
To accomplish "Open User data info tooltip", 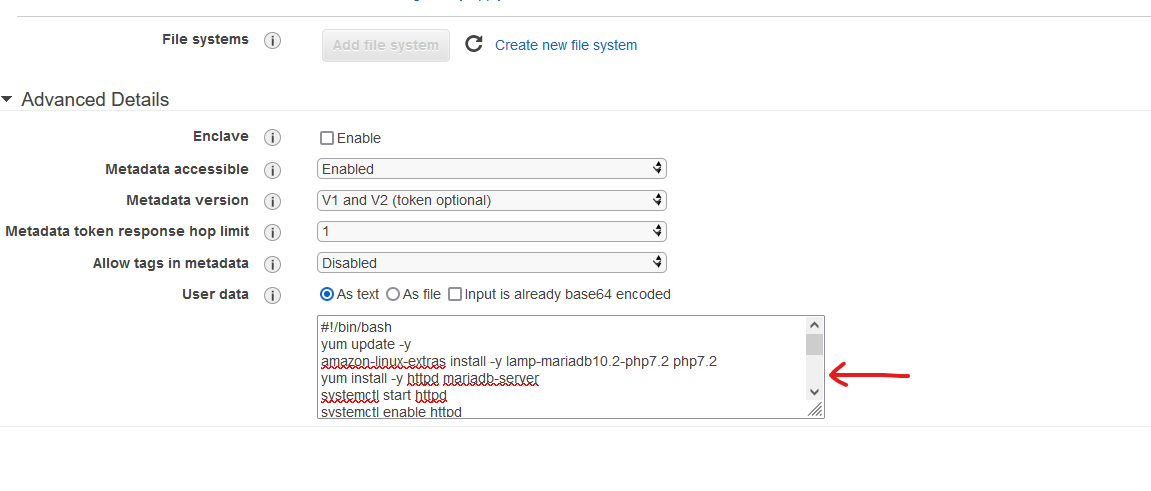I will click(272, 295).
